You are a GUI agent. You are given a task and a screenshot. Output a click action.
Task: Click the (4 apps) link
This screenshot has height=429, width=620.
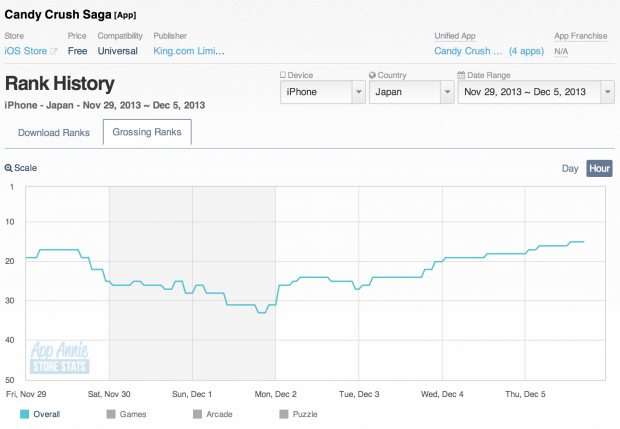click(x=526, y=51)
